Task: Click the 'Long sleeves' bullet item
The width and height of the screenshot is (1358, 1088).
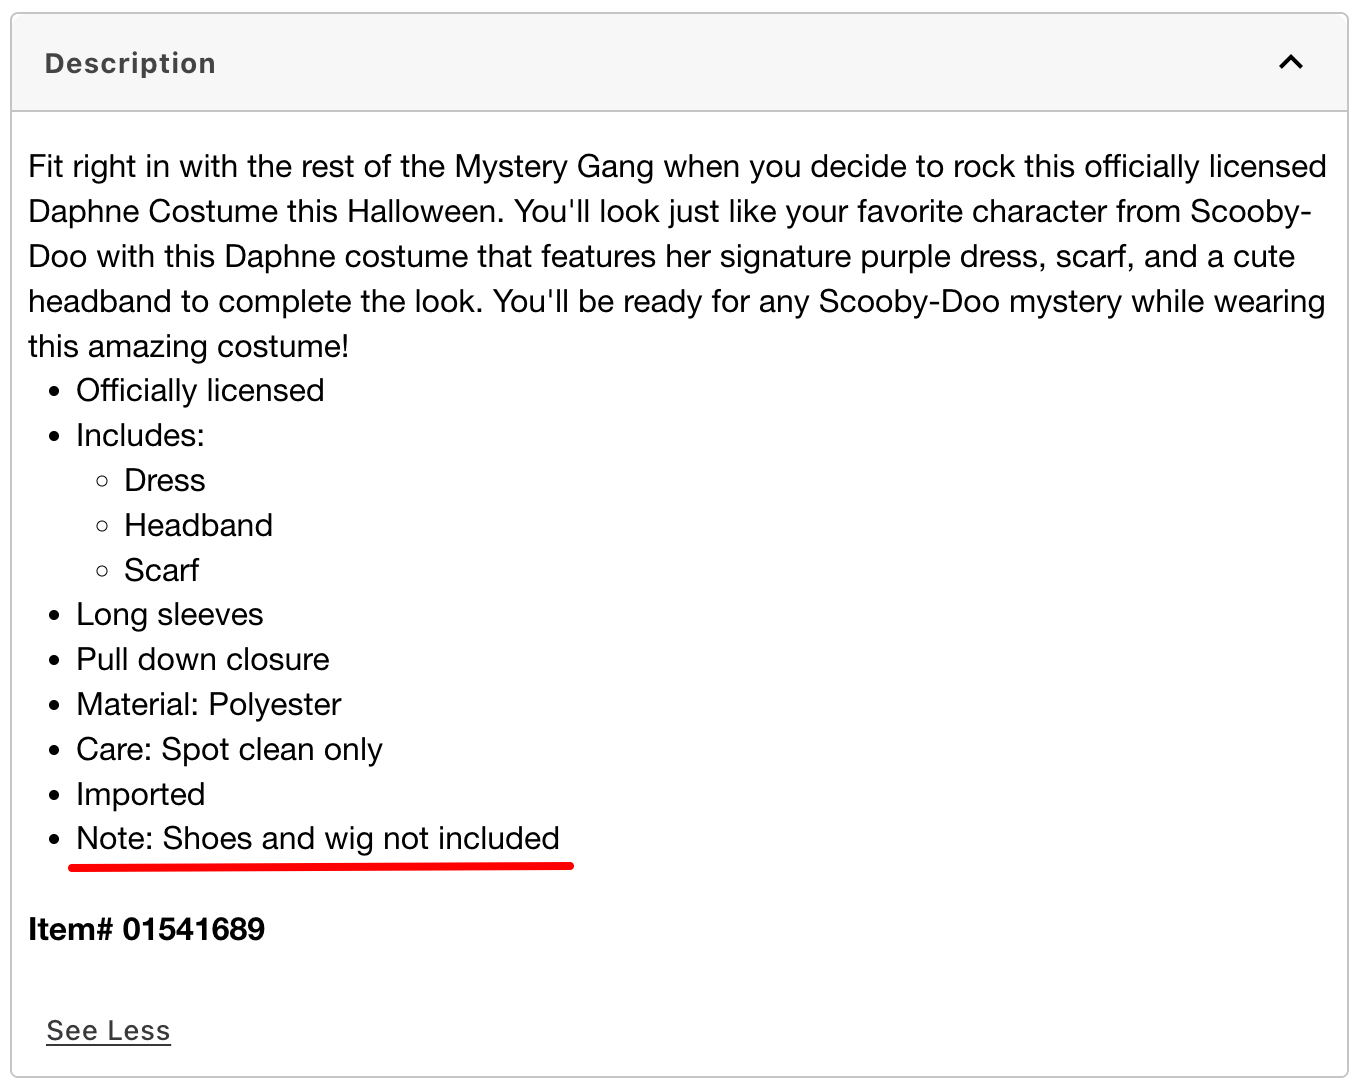Action: (169, 614)
